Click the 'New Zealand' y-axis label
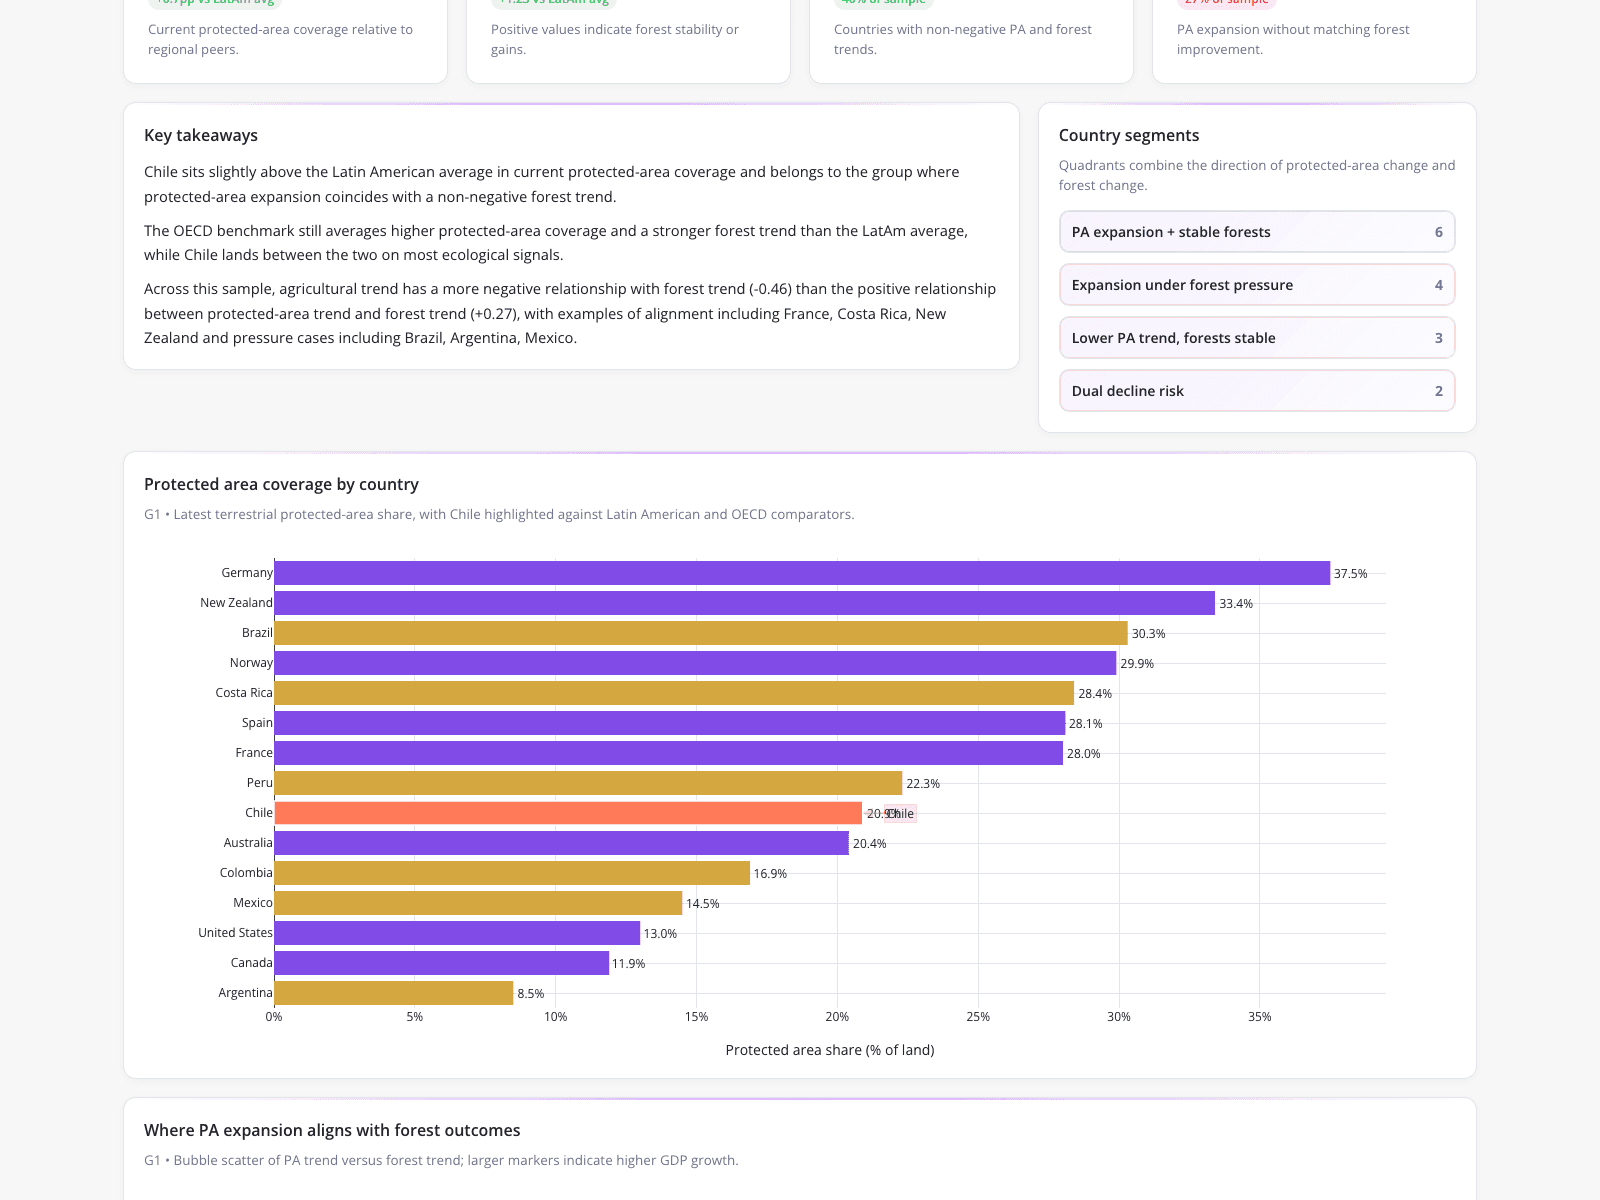Viewport: 1600px width, 1200px height. (236, 603)
